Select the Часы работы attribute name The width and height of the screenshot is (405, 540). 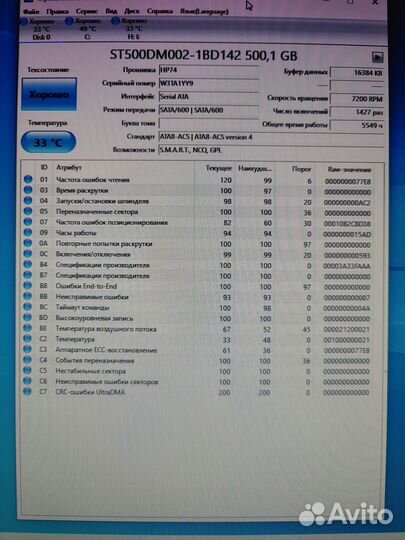(76, 233)
